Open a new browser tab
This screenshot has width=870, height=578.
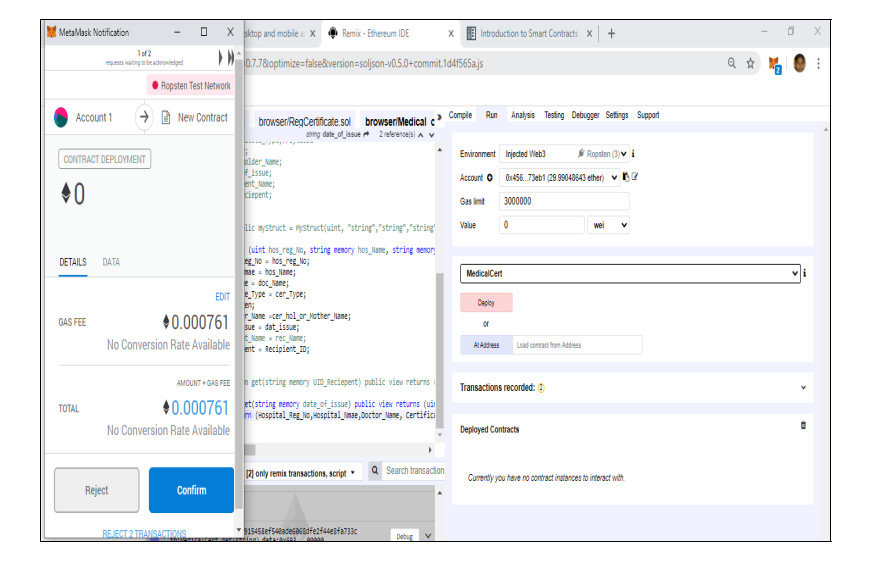611,33
